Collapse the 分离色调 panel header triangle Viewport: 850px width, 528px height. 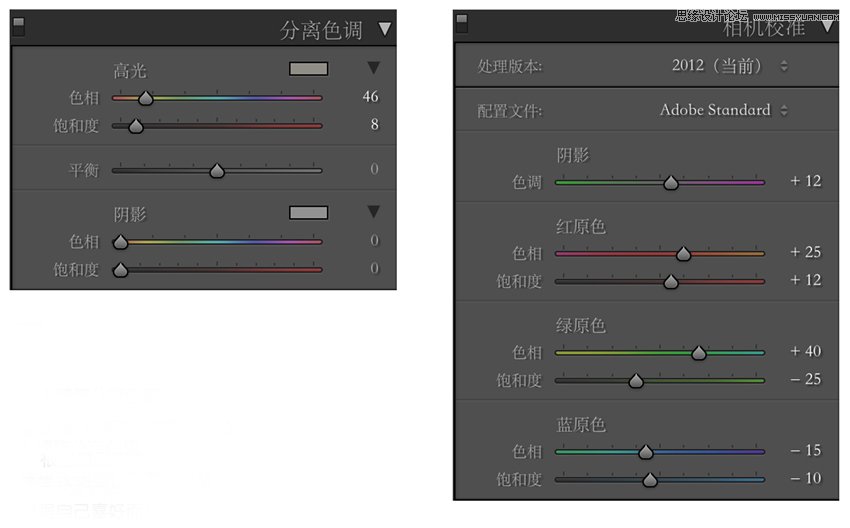385,29
